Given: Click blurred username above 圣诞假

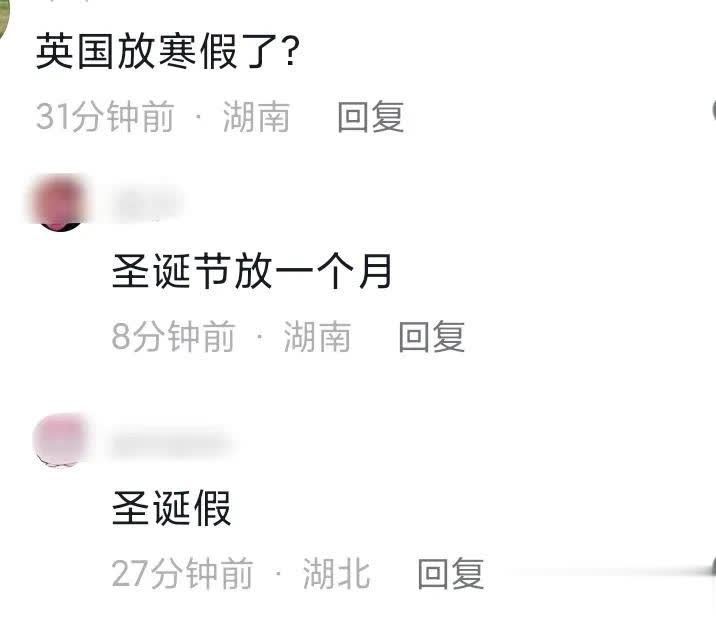Looking at the screenshot, I should pos(173,441).
